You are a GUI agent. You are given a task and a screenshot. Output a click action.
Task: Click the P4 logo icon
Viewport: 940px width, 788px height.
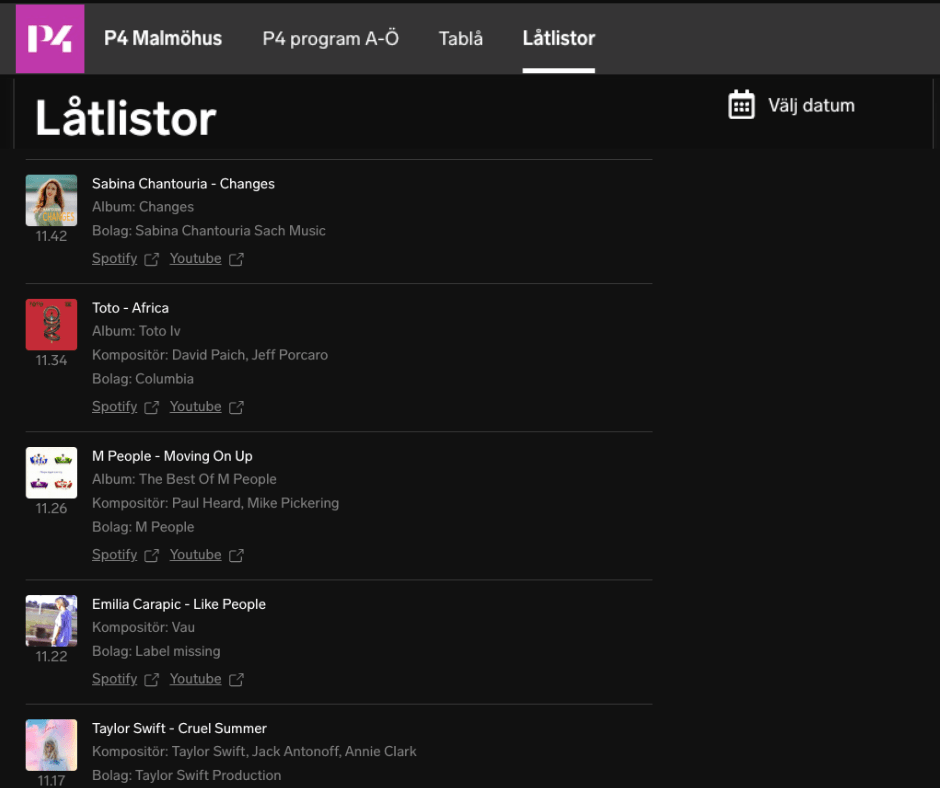coord(50,39)
